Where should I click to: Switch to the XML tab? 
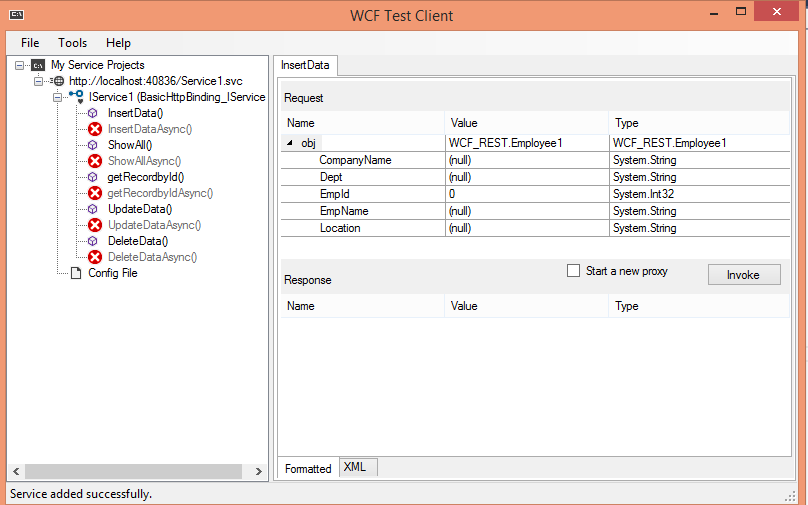tap(354, 467)
